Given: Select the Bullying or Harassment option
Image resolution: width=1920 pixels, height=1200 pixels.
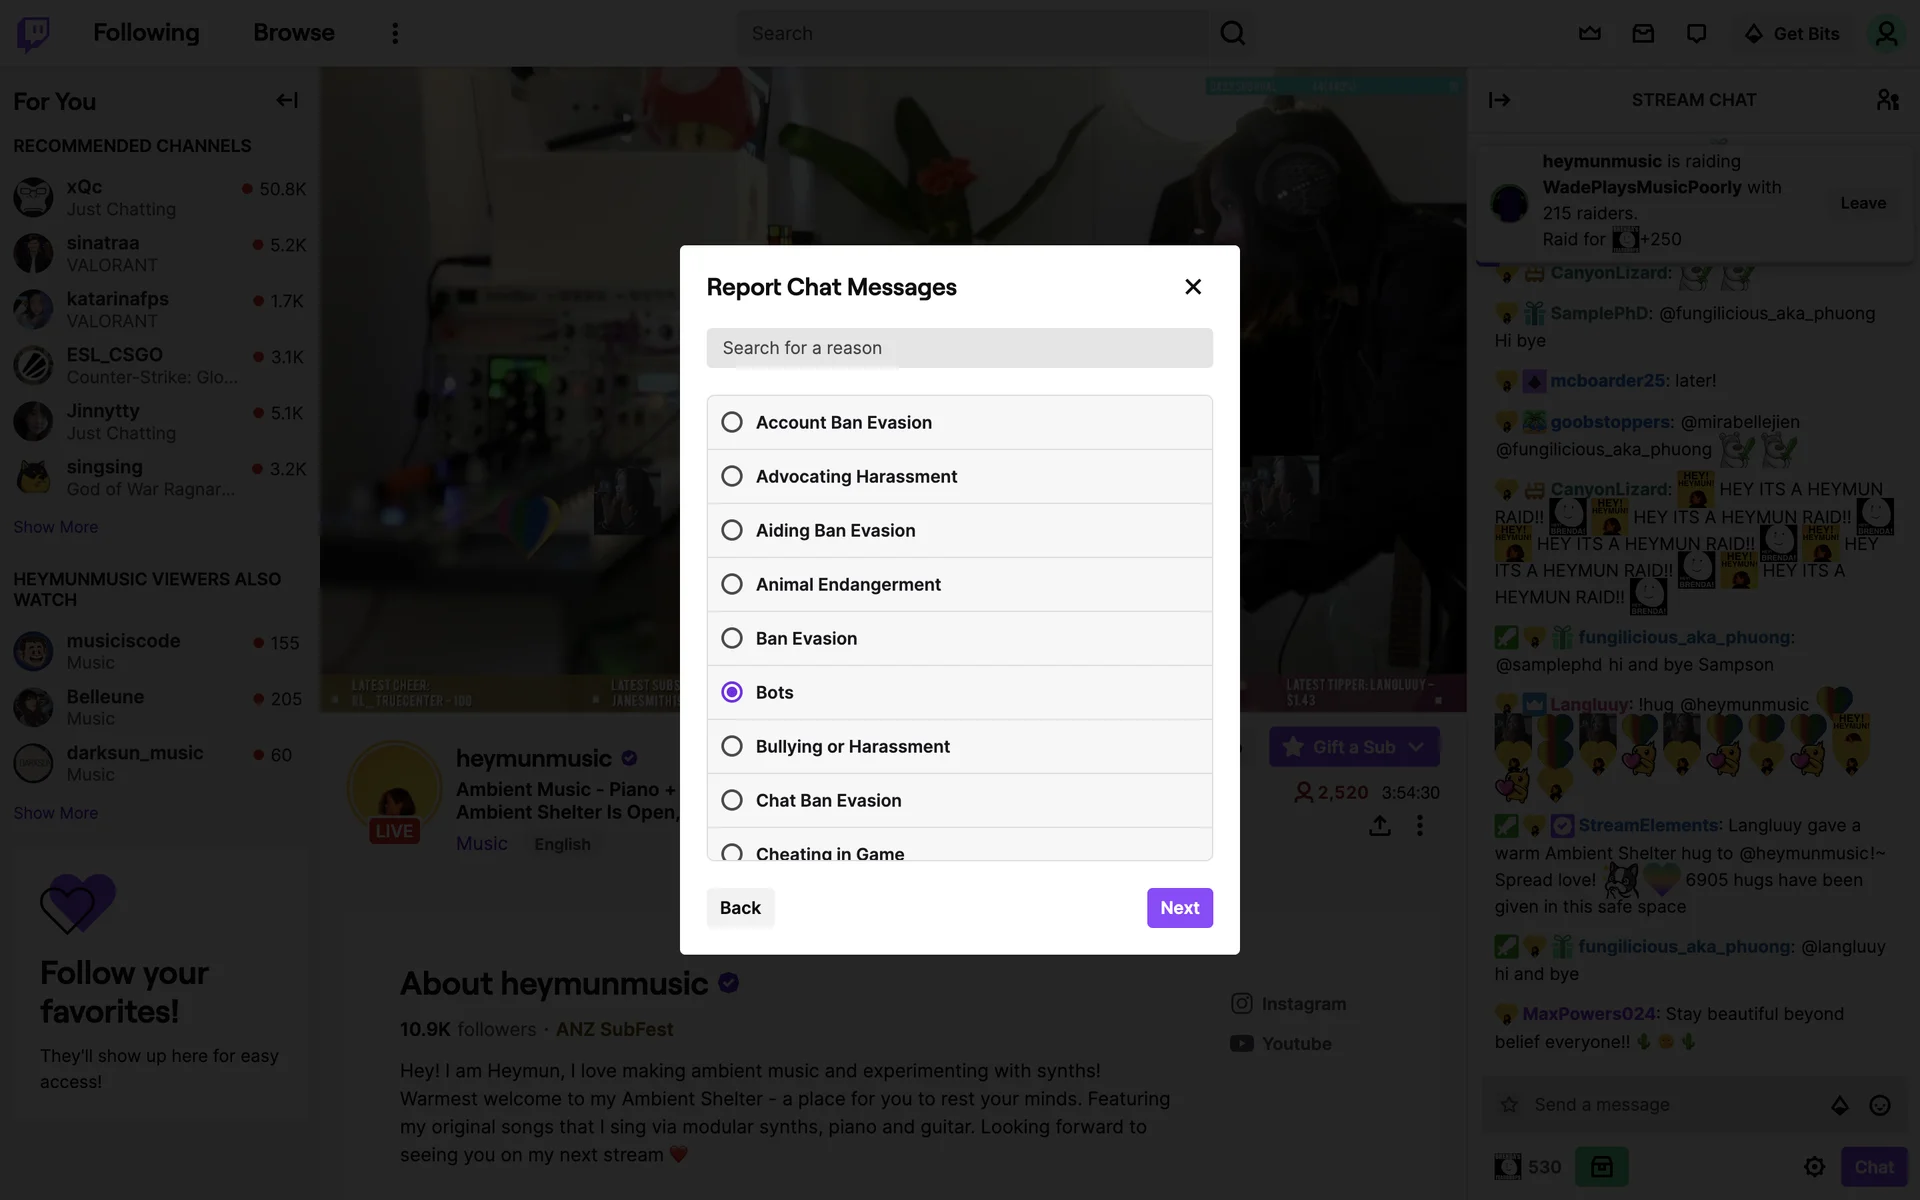Looking at the screenshot, I should [x=732, y=746].
